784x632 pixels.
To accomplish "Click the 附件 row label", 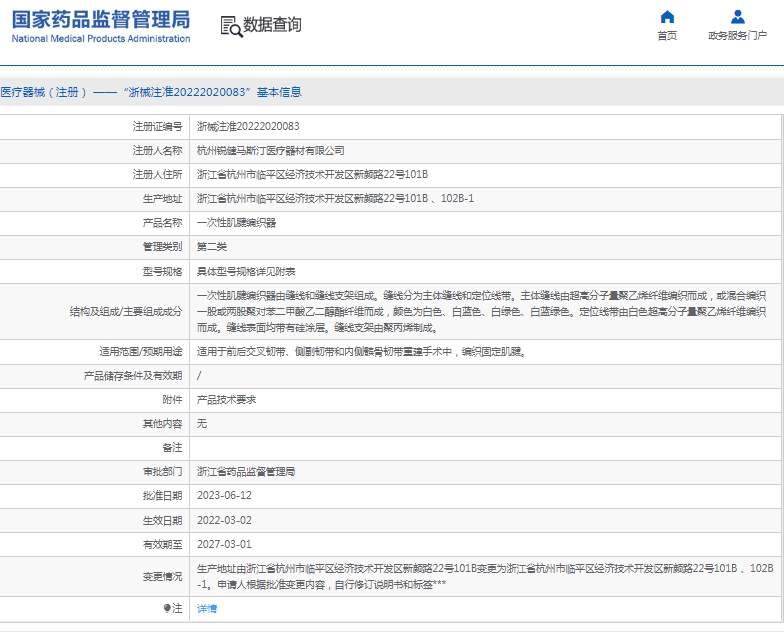I will (x=172, y=400).
